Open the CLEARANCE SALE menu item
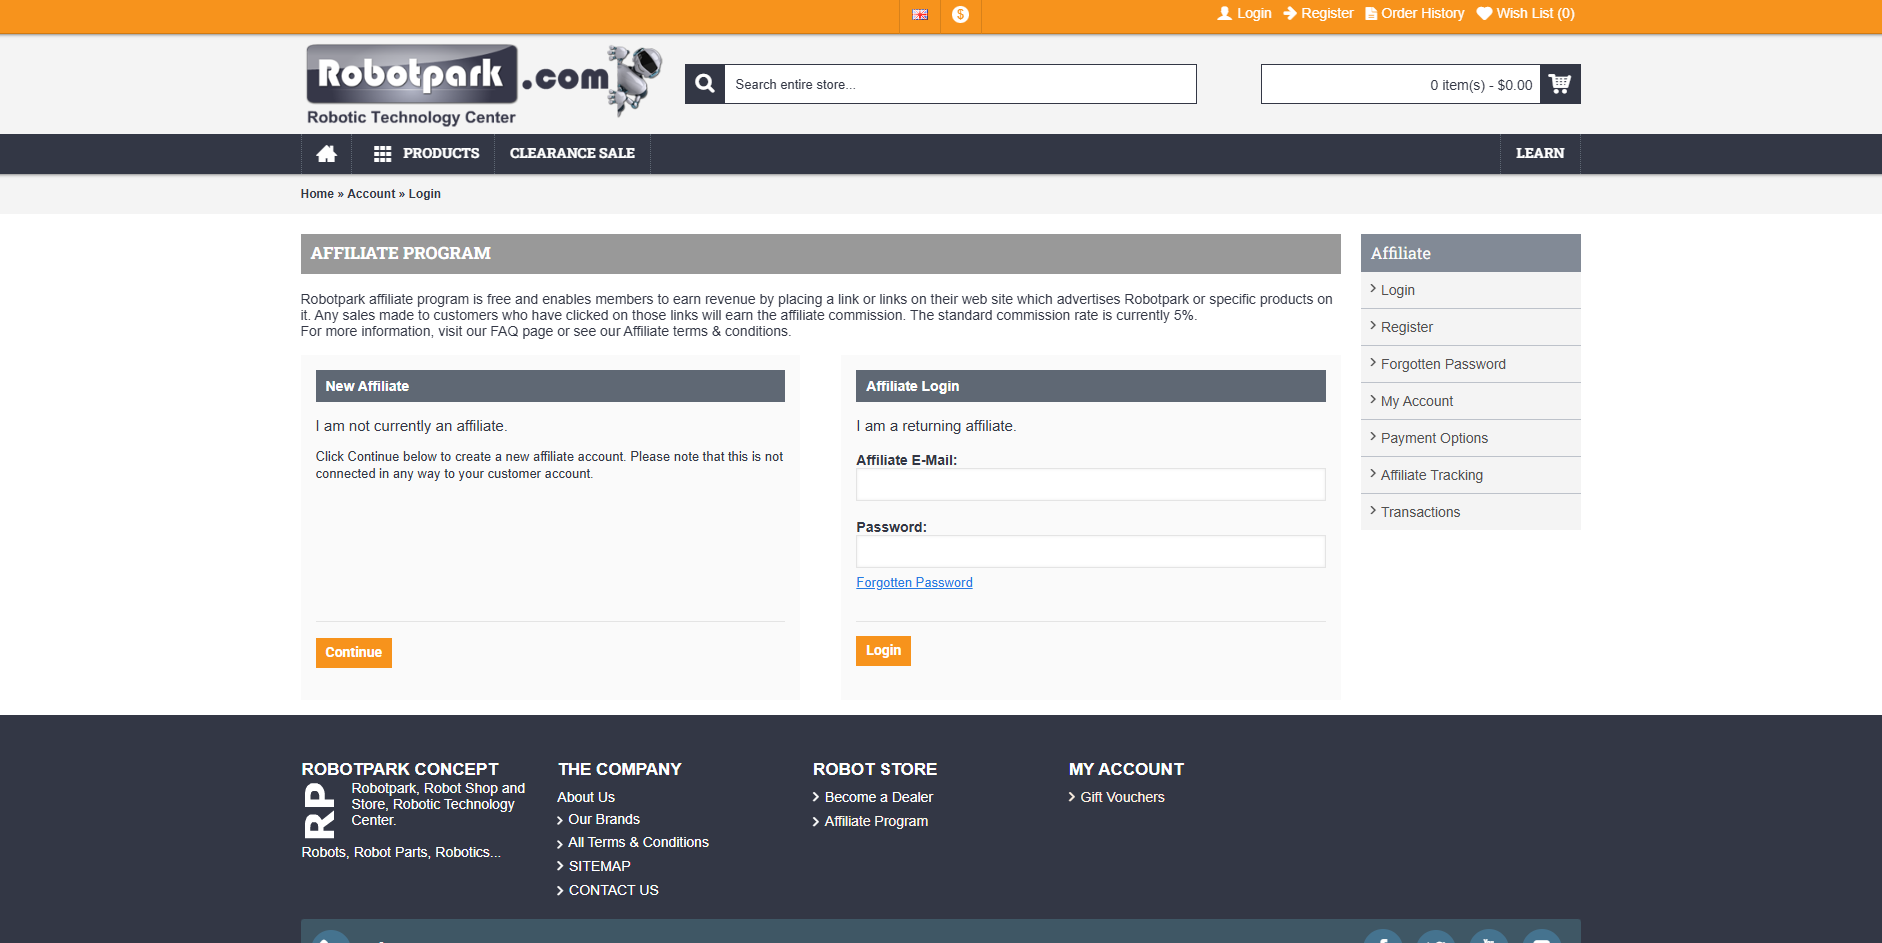 pos(572,154)
